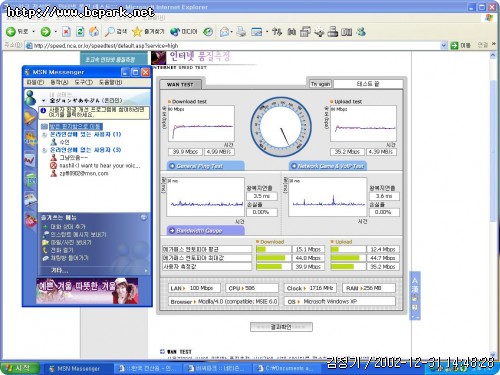This screenshot has height=375, width=500.
Task: Click in the IE address bar URL
Action: click(233, 45)
